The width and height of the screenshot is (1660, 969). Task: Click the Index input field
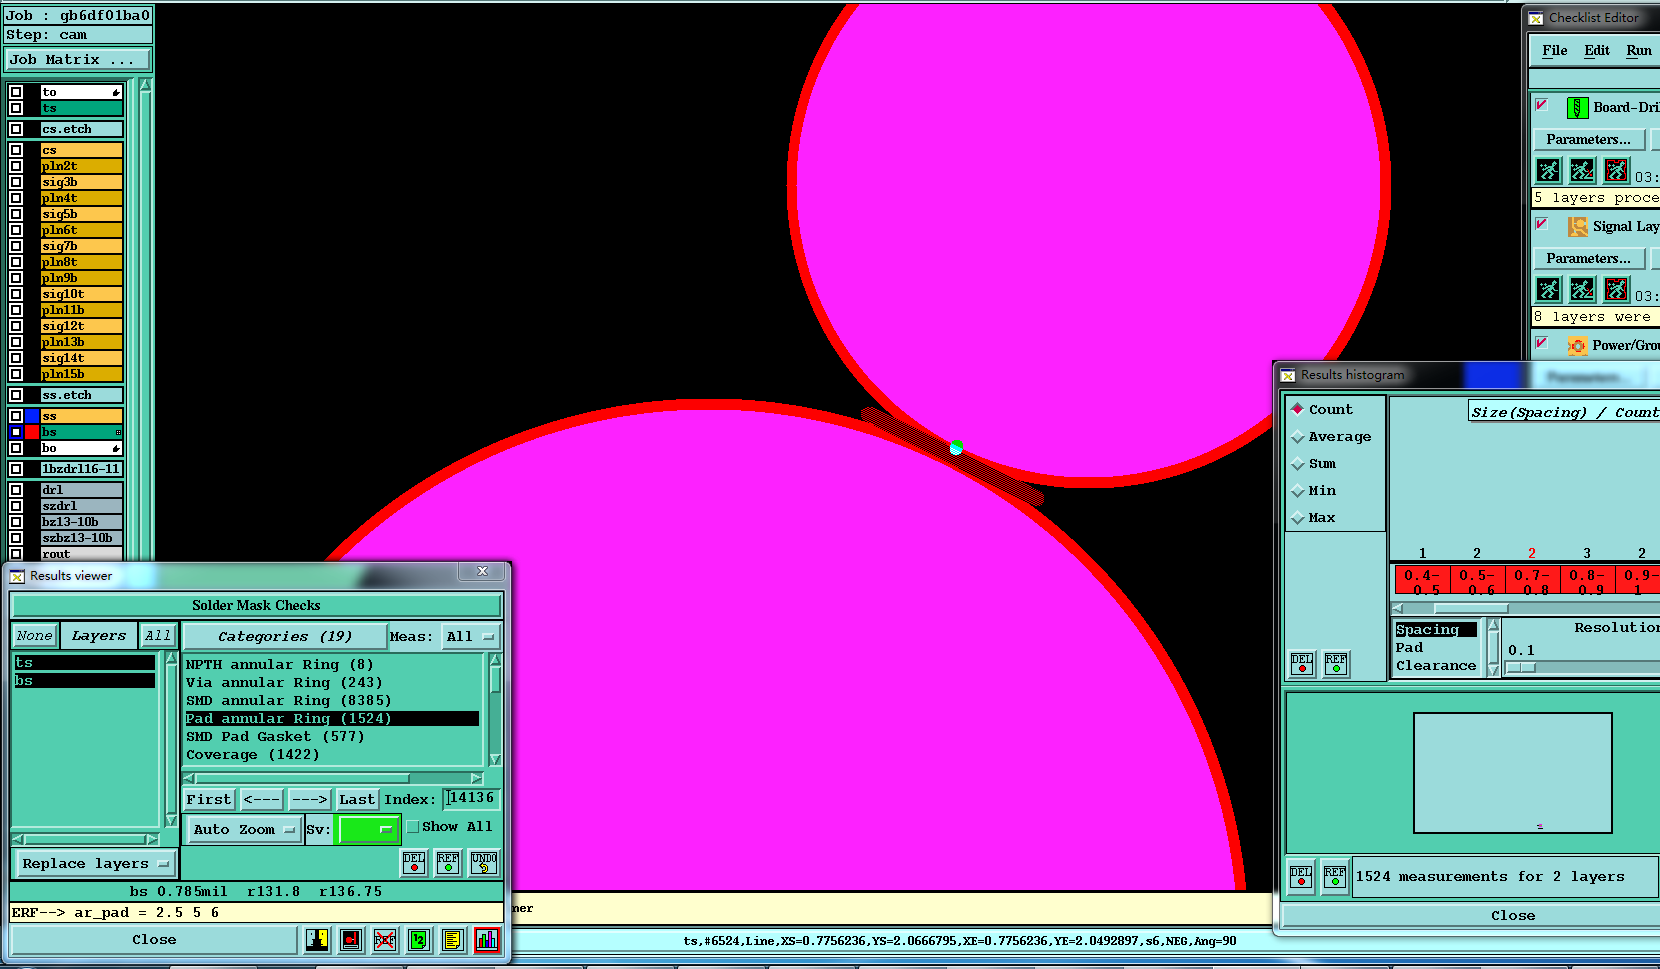coord(471,798)
